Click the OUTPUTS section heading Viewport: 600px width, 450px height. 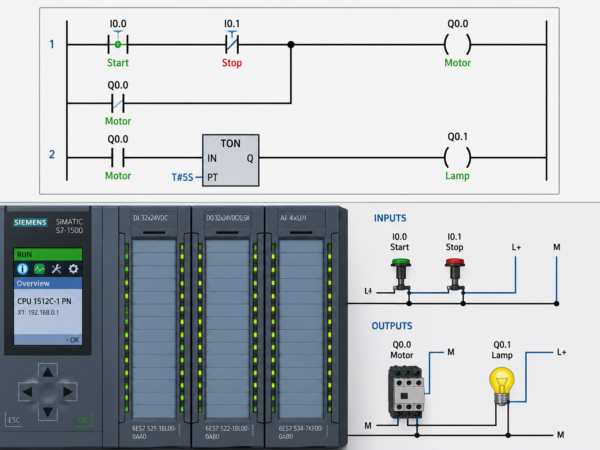point(392,326)
